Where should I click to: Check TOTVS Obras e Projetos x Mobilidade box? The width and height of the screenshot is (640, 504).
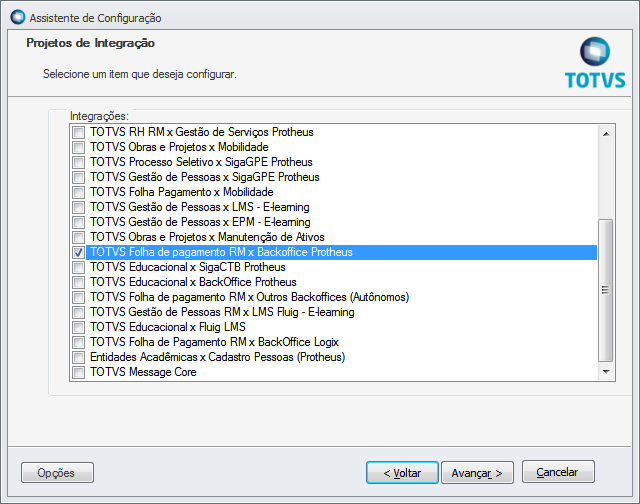tap(78, 147)
